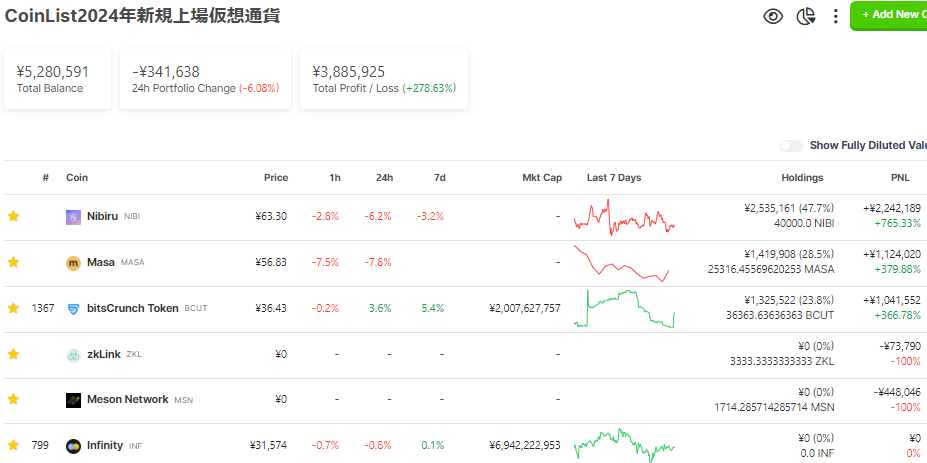The height and width of the screenshot is (463, 927).
Task: Click the Add New Coin button
Action: point(889,15)
